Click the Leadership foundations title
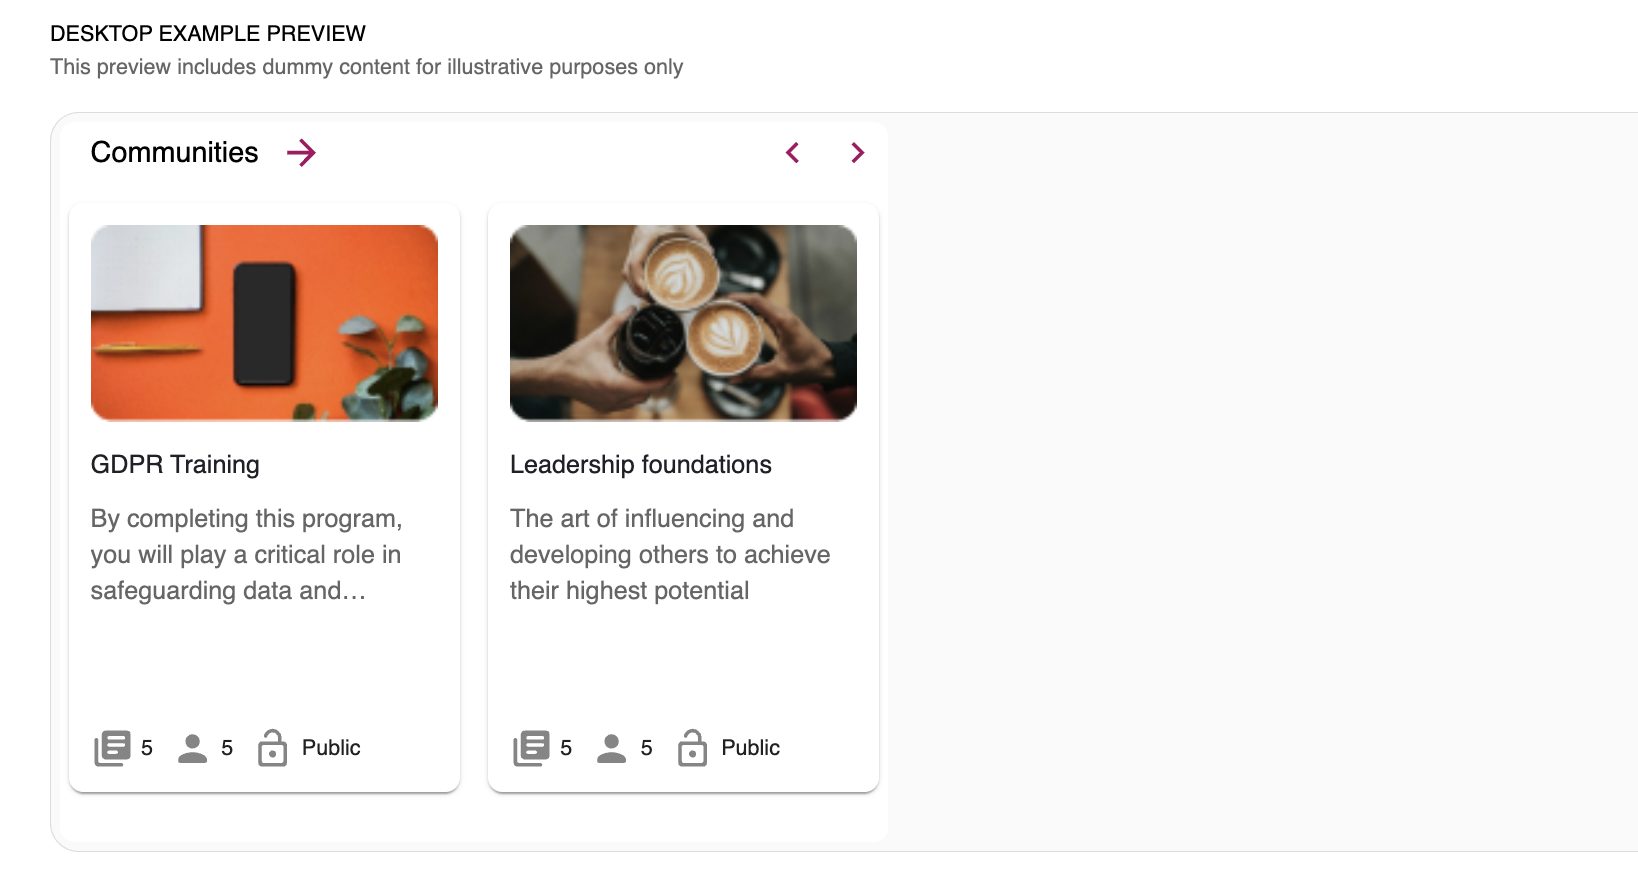Viewport: 1638px width, 884px height. [640, 465]
